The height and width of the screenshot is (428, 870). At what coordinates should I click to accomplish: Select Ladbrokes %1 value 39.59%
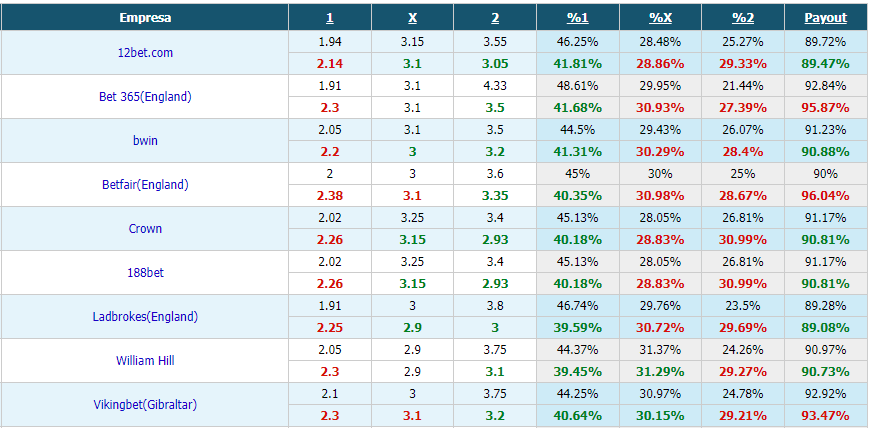point(578,328)
